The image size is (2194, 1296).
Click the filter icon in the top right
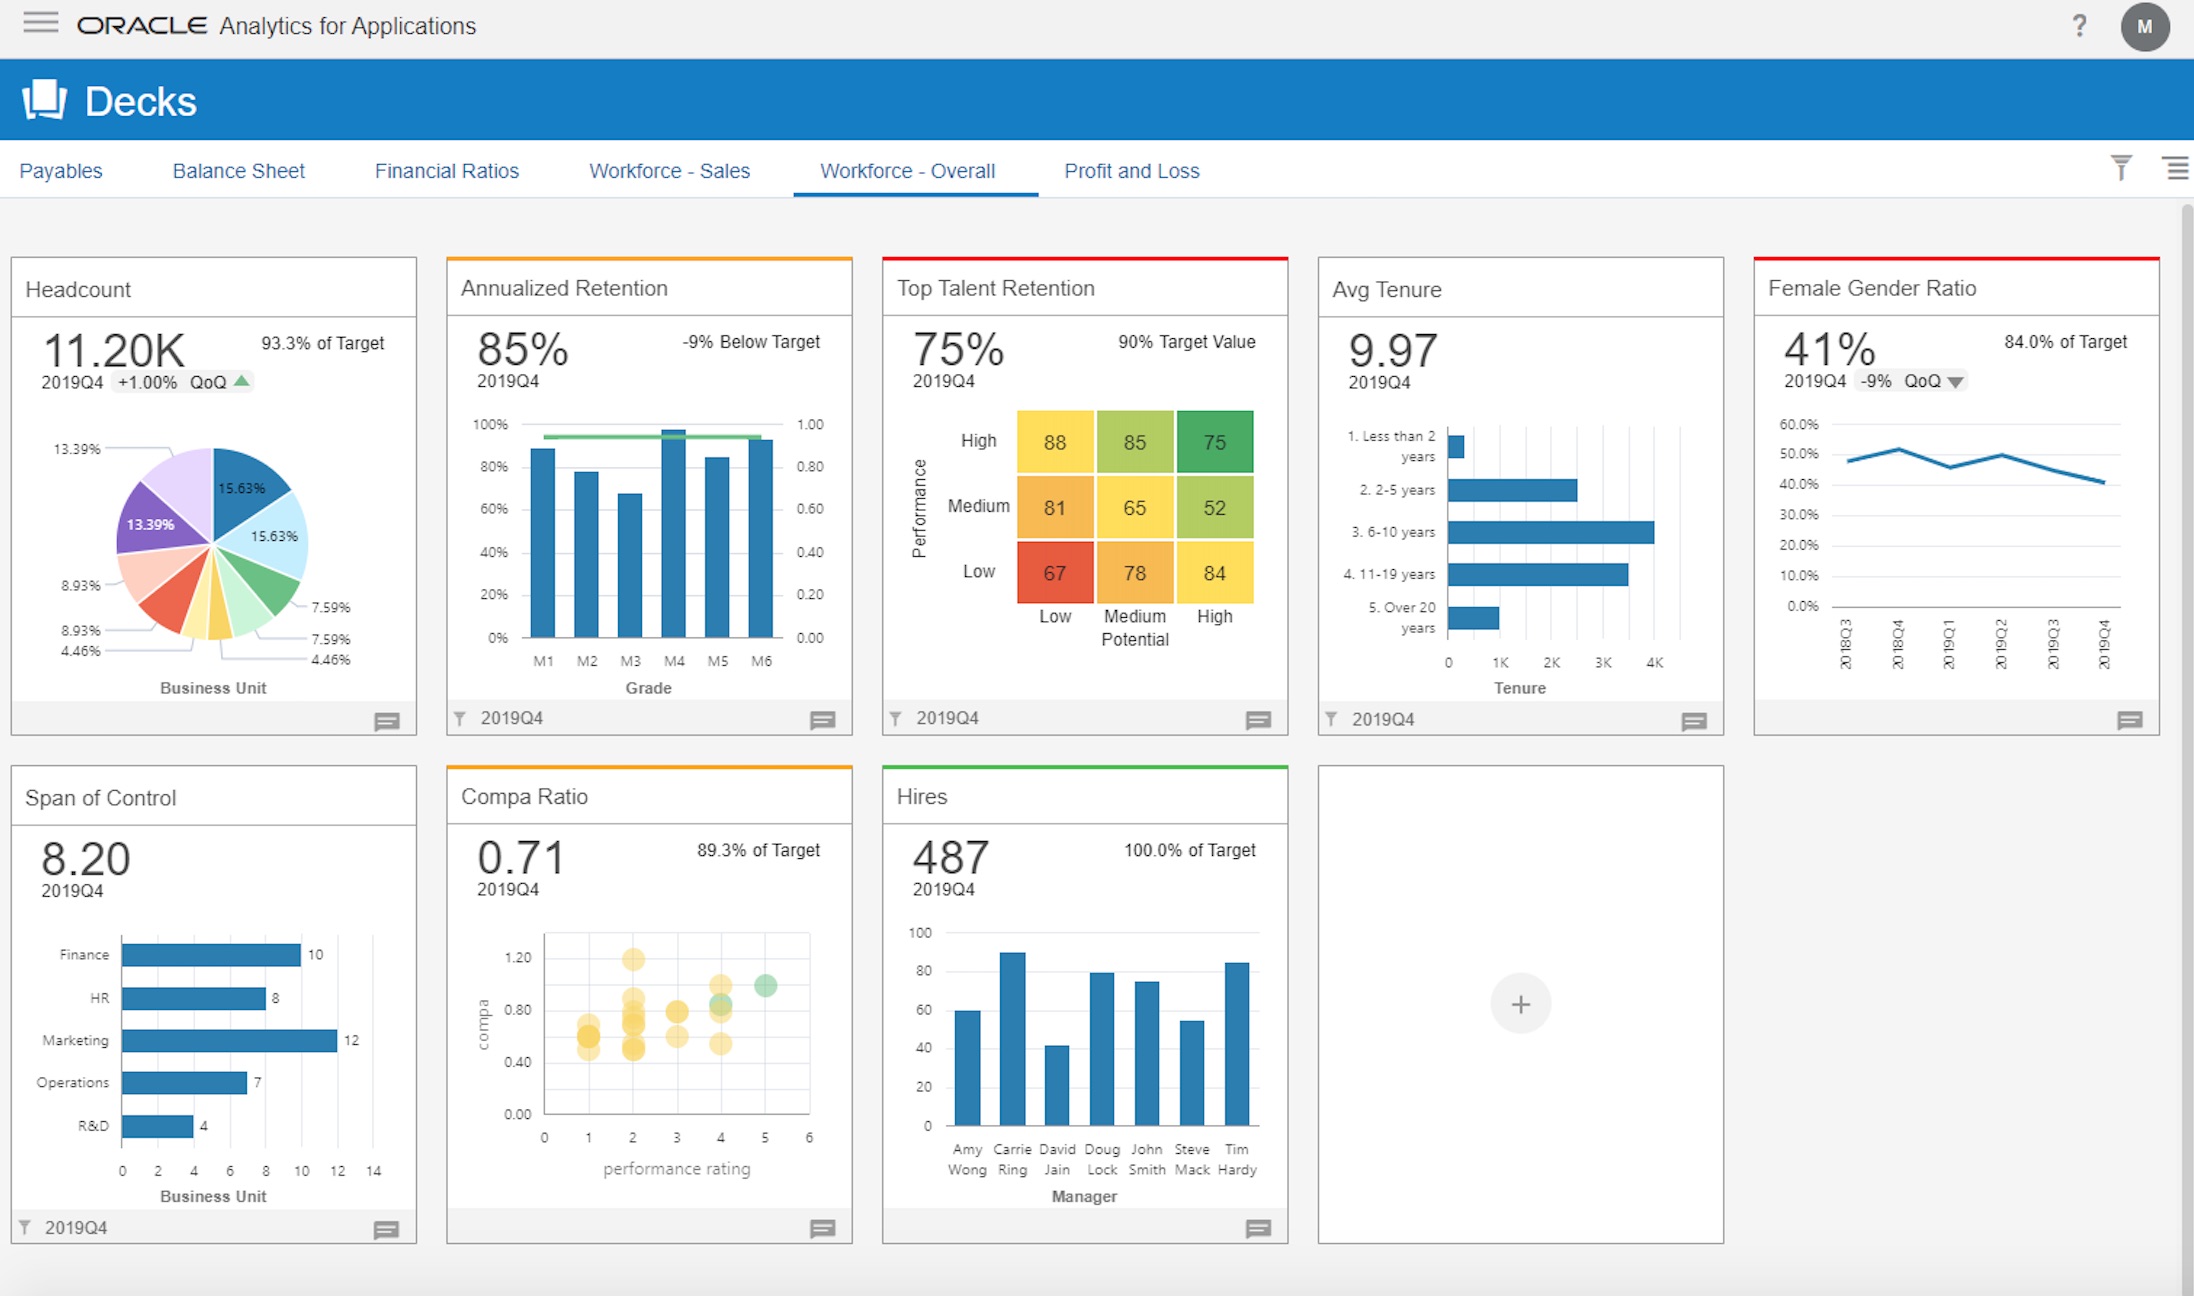click(2121, 168)
